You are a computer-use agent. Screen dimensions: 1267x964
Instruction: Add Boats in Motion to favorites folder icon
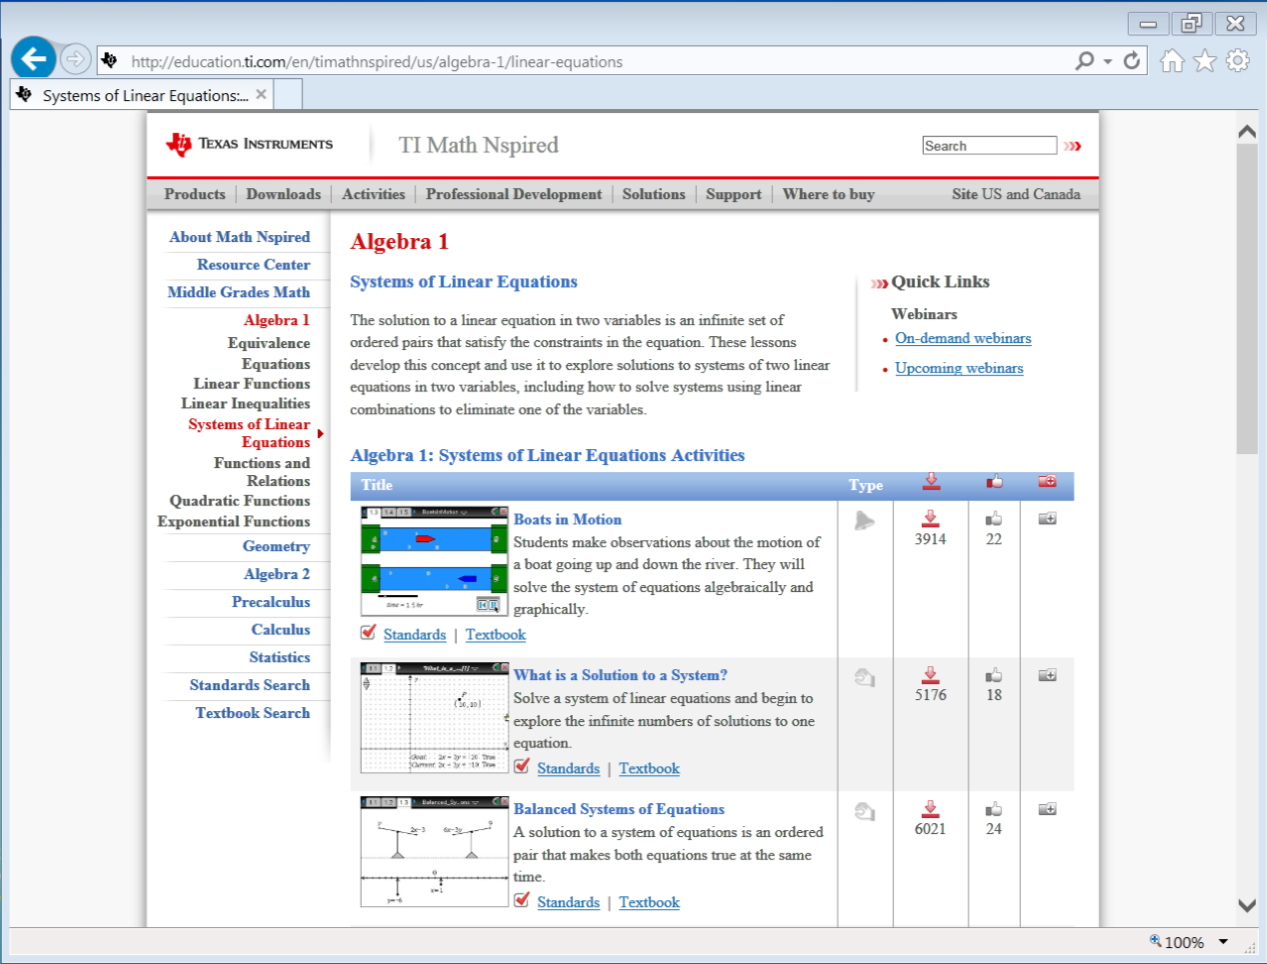pos(1047,518)
